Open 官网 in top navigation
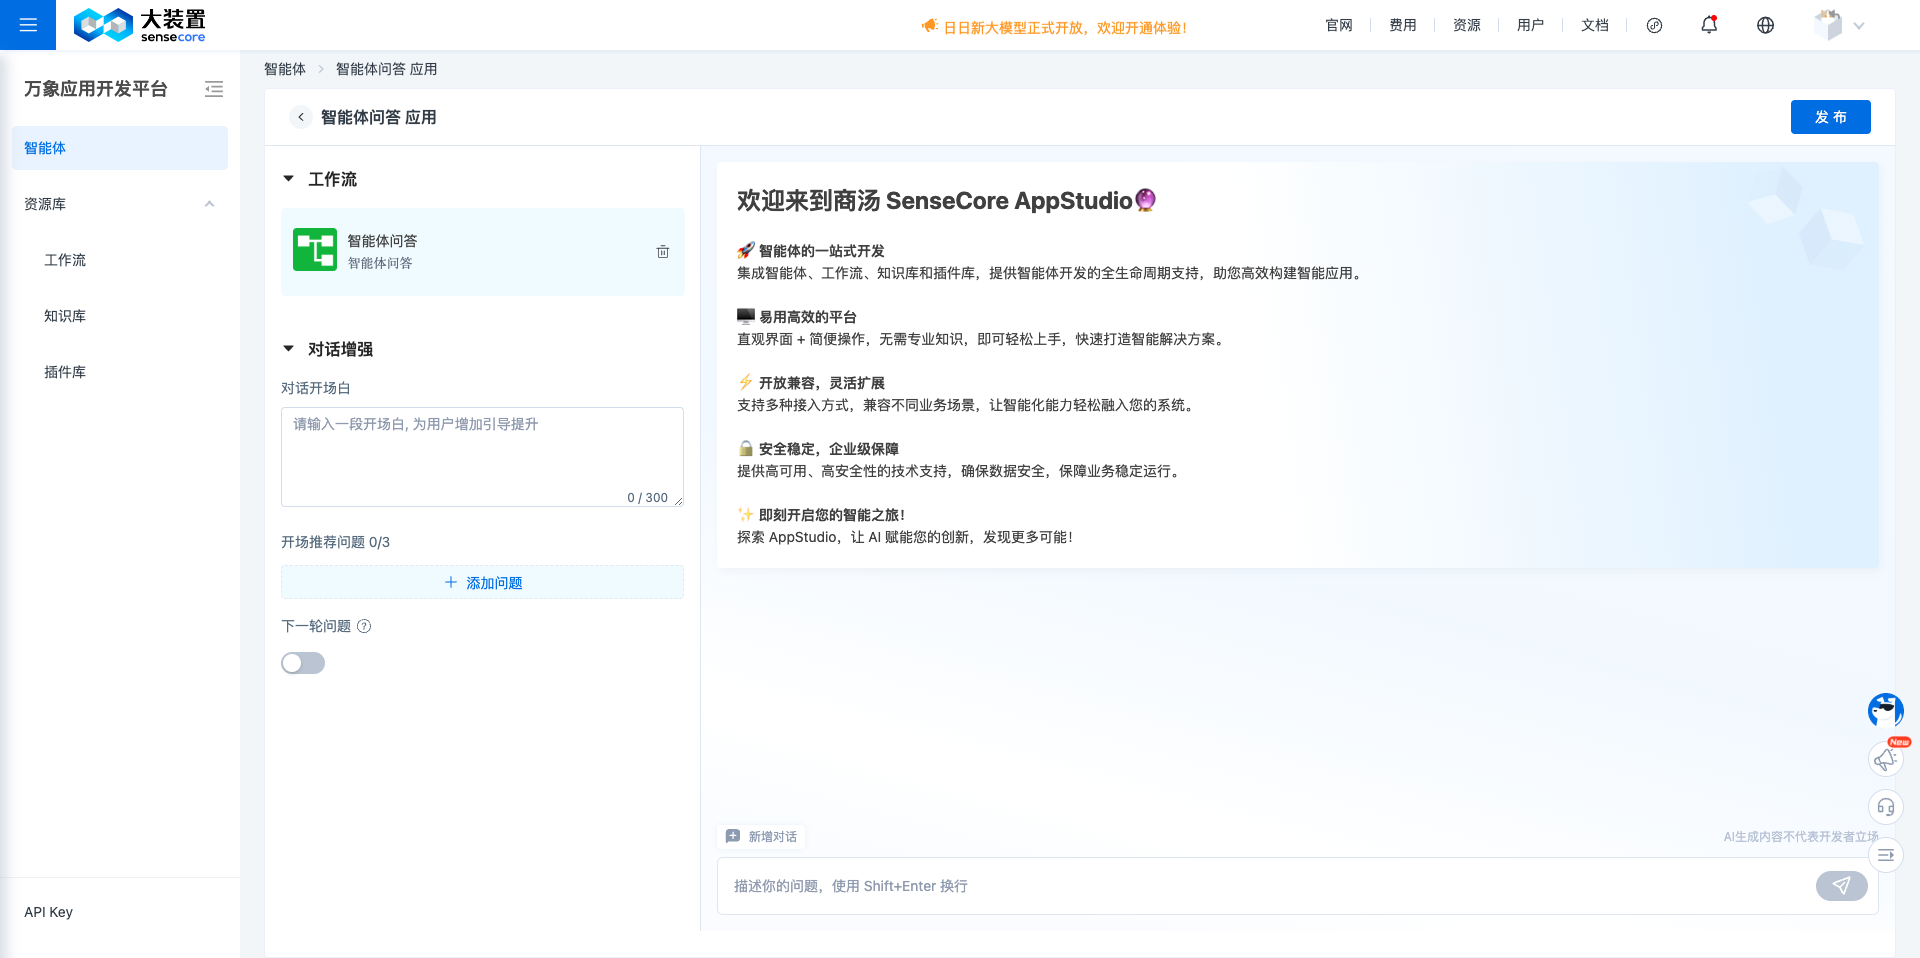This screenshot has height=958, width=1920. [x=1339, y=25]
